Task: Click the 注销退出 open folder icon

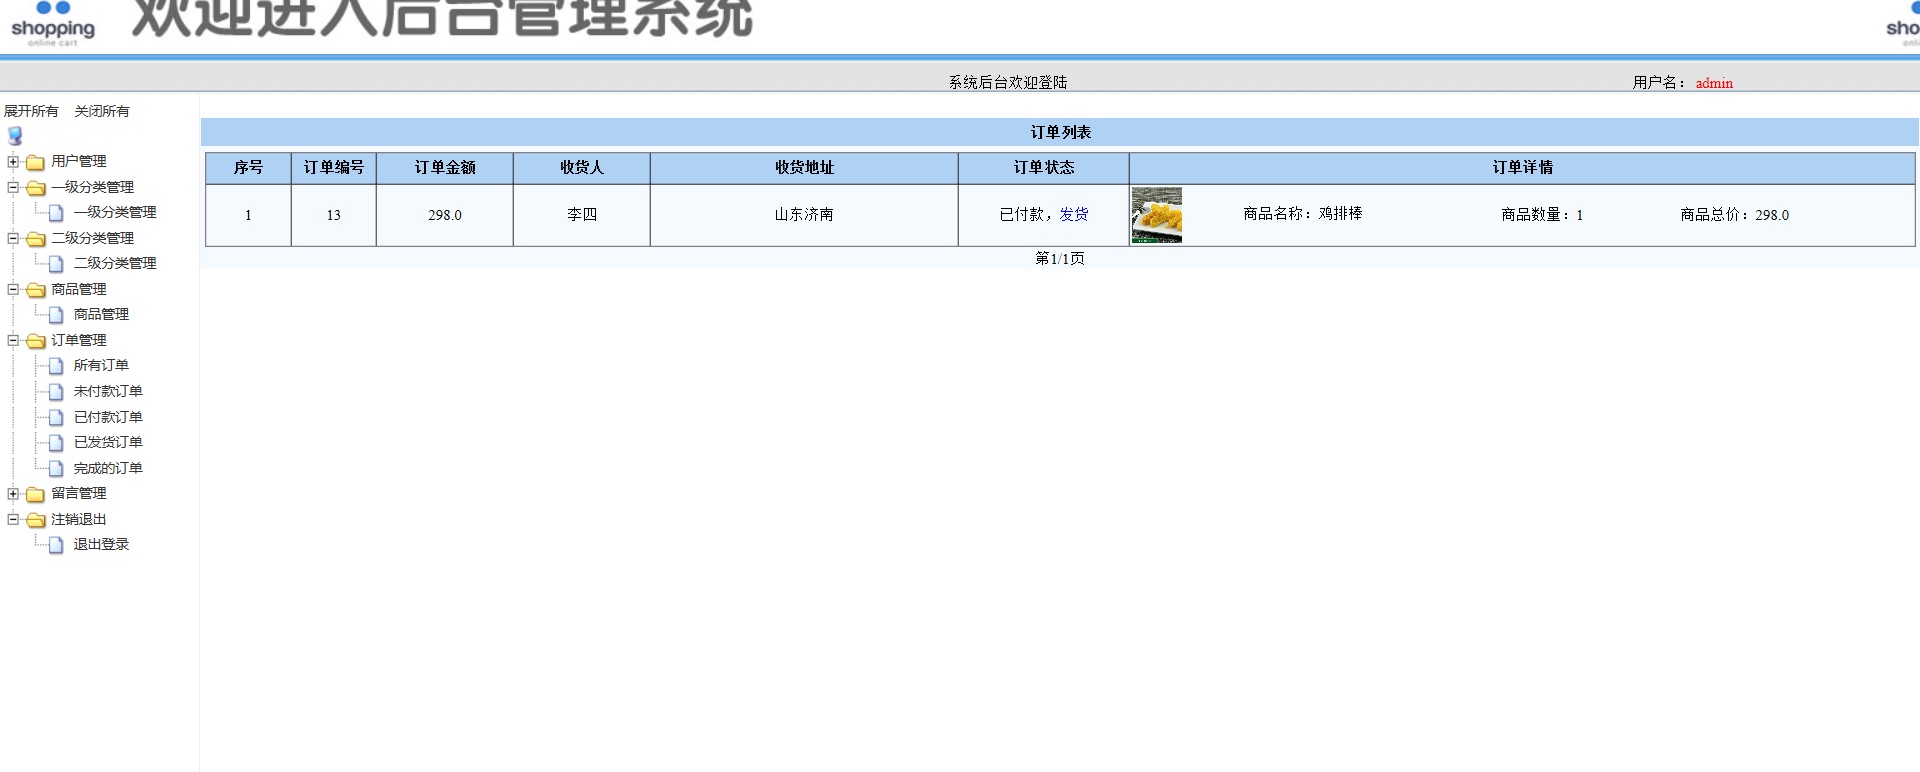Action: 35,520
